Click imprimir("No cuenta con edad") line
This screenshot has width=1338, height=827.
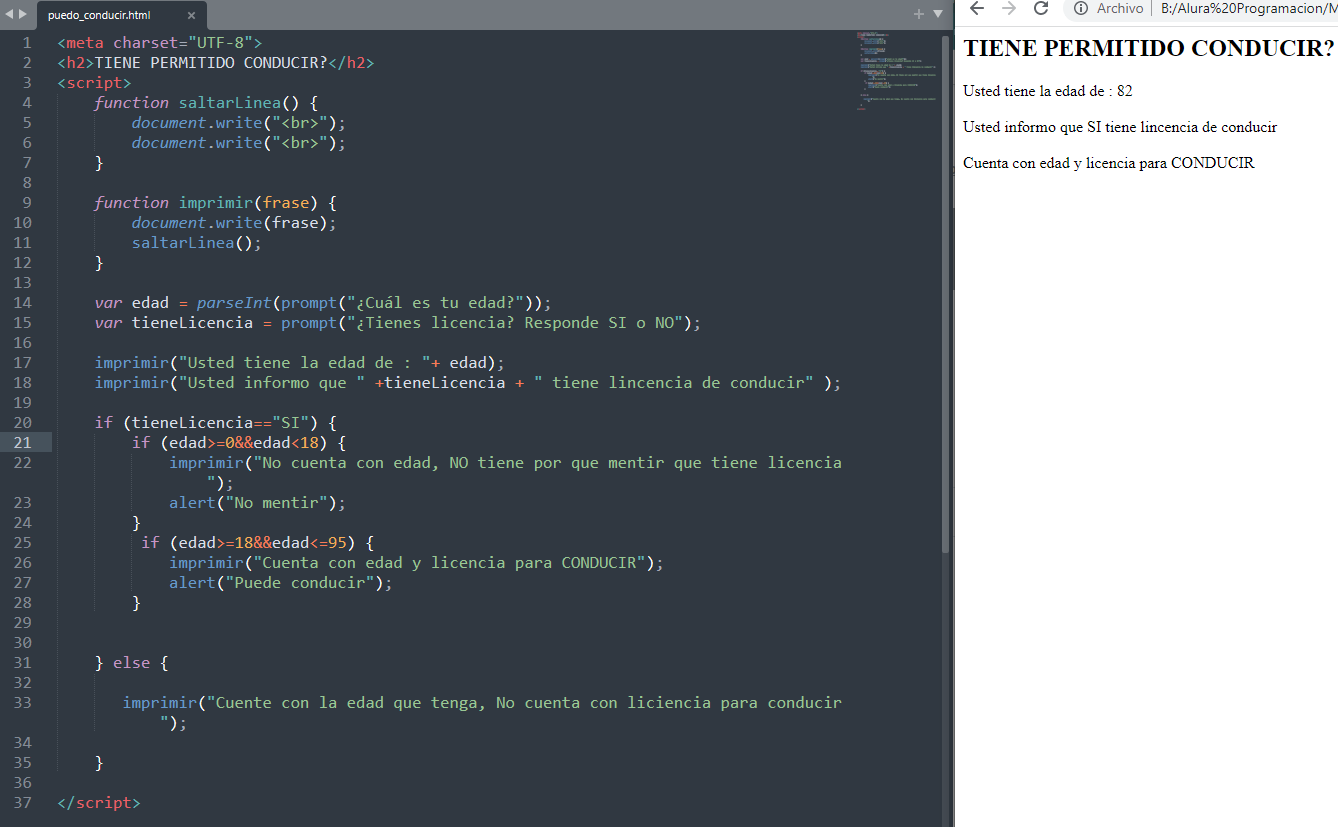click(505, 472)
